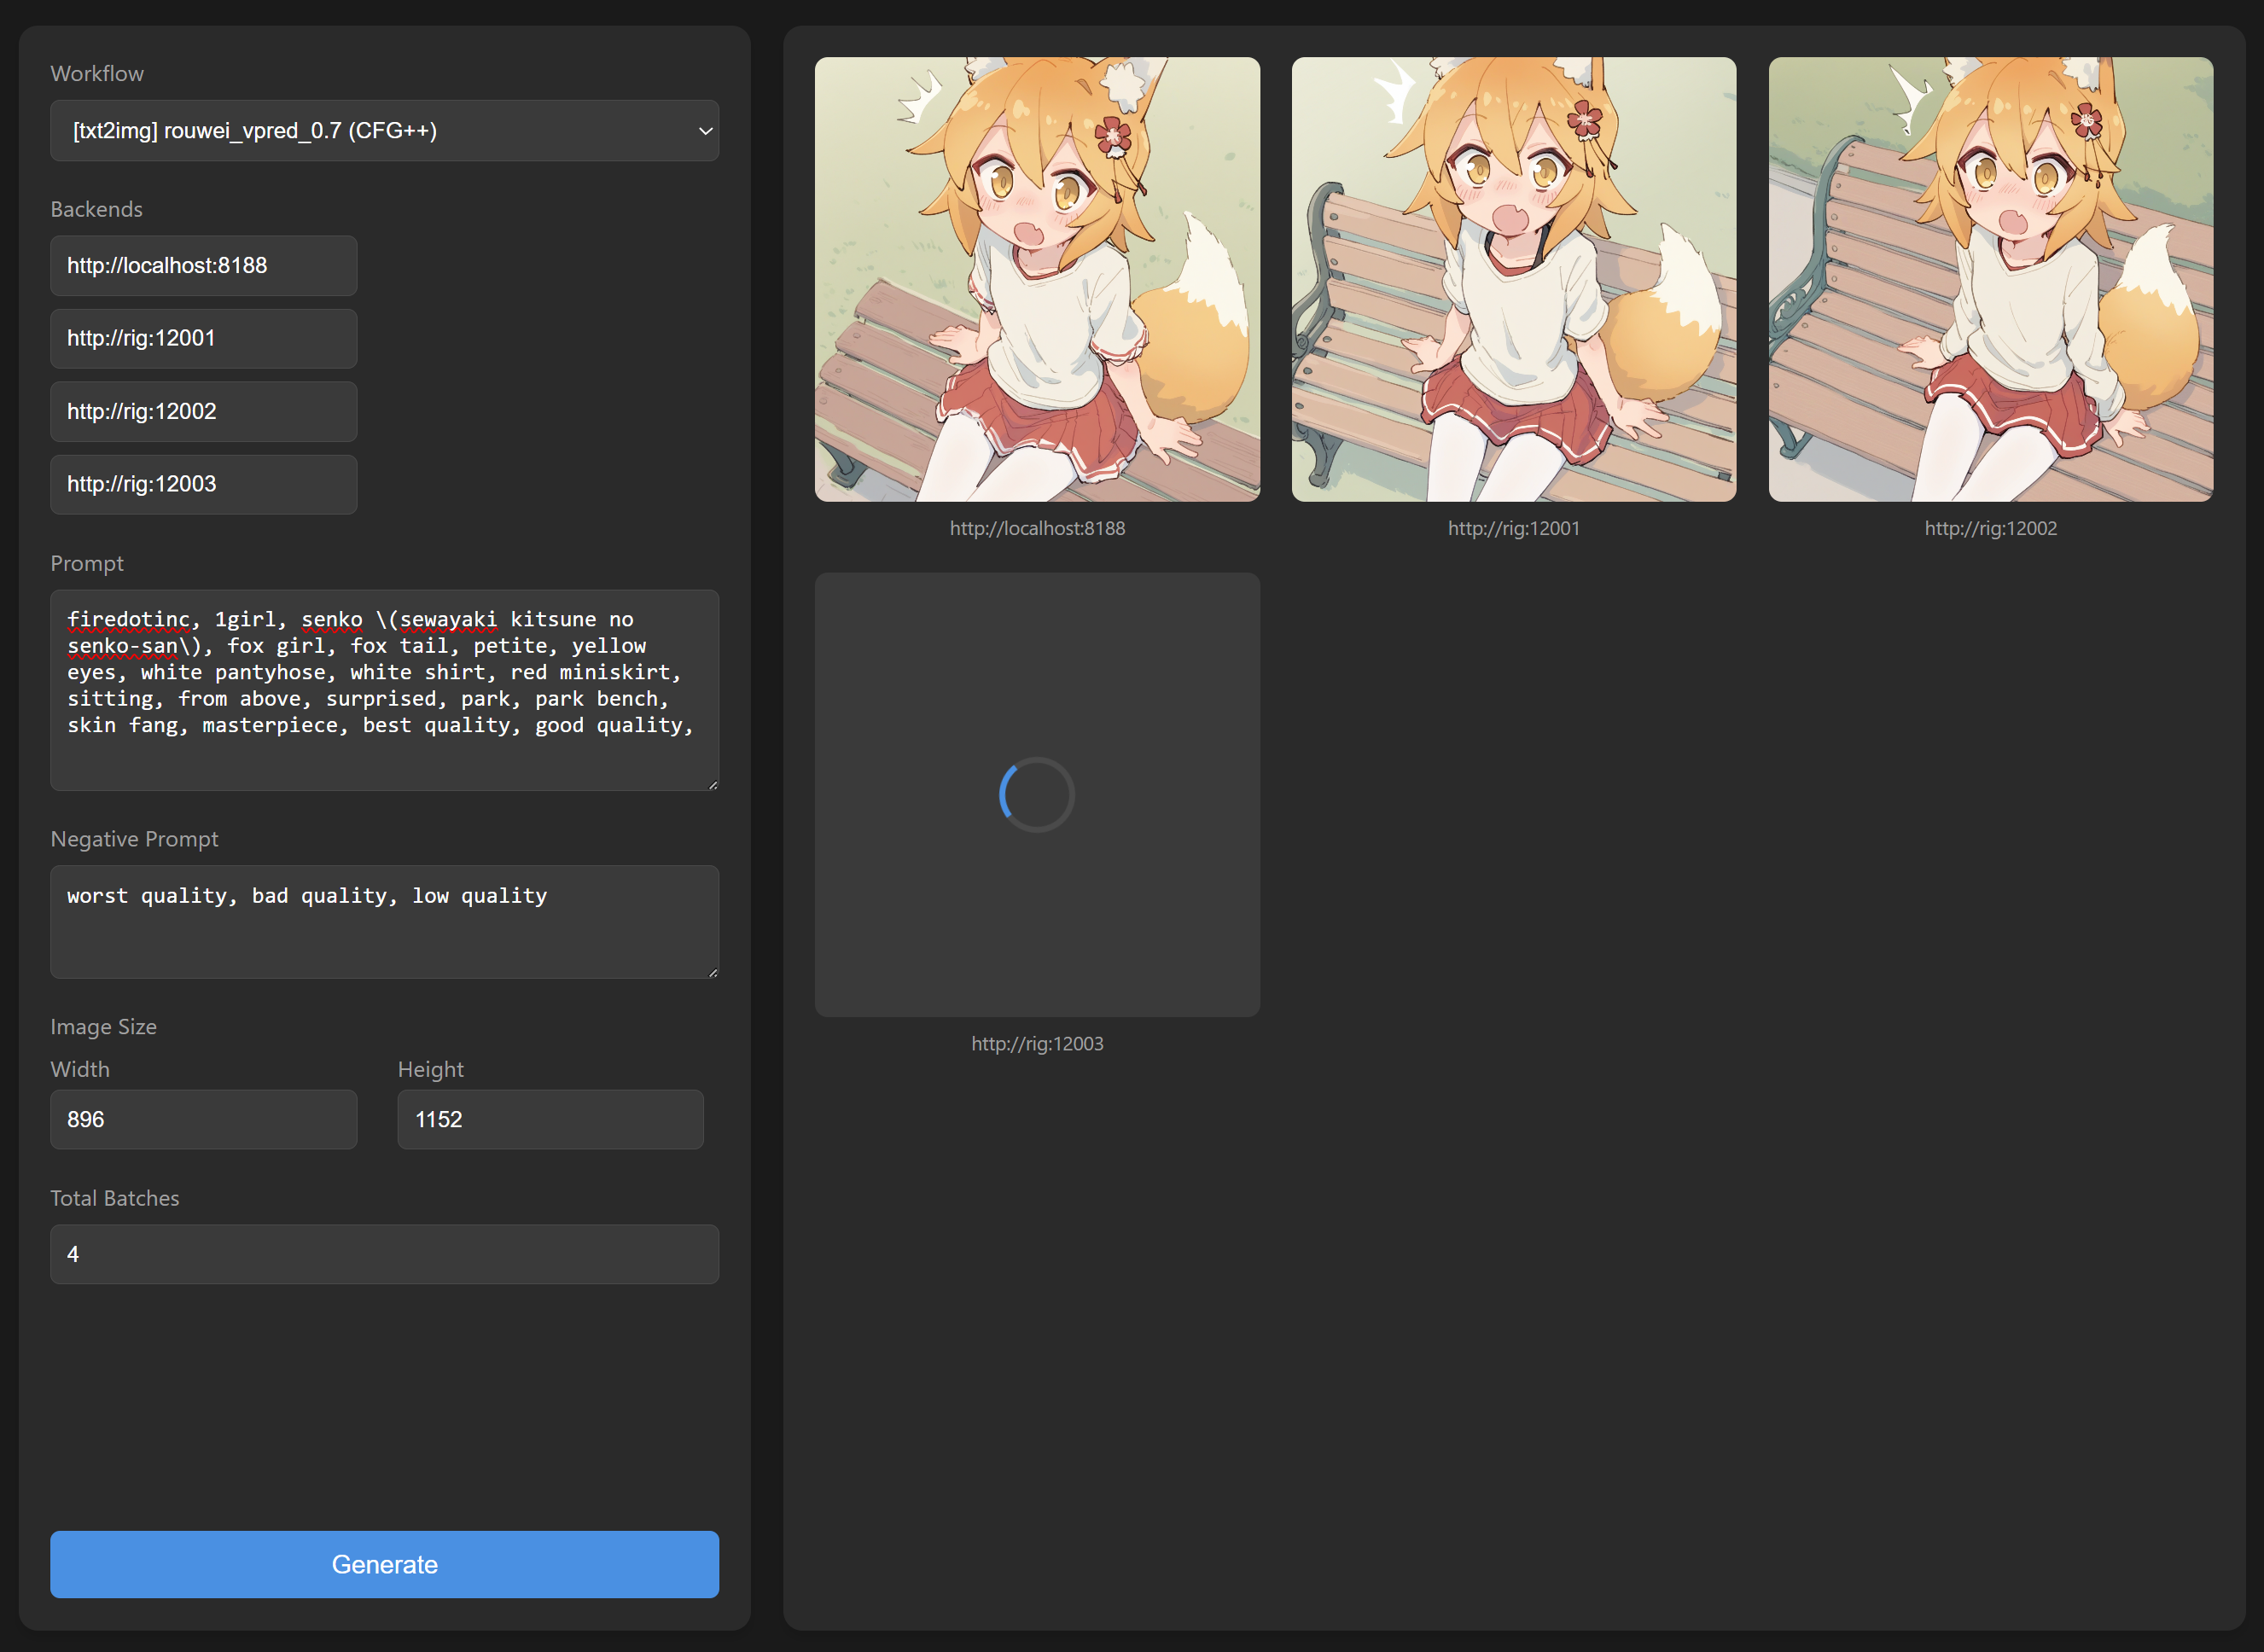Click the localhost:8188 backend field
The height and width of the screenshot is (1652, 2264).
tap(203, 266)
